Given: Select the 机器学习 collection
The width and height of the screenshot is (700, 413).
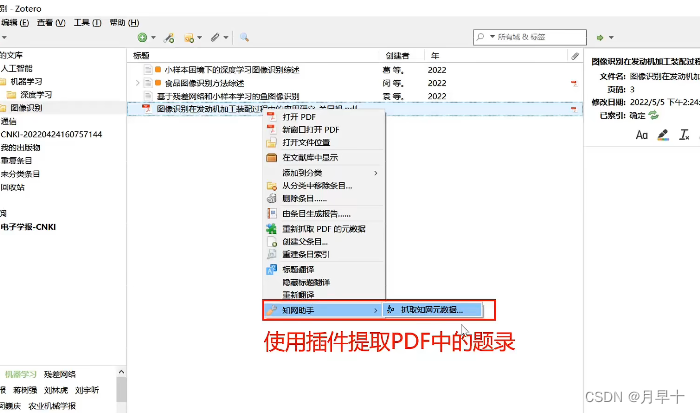Looking at the screenshot, I should pos(26,81).
